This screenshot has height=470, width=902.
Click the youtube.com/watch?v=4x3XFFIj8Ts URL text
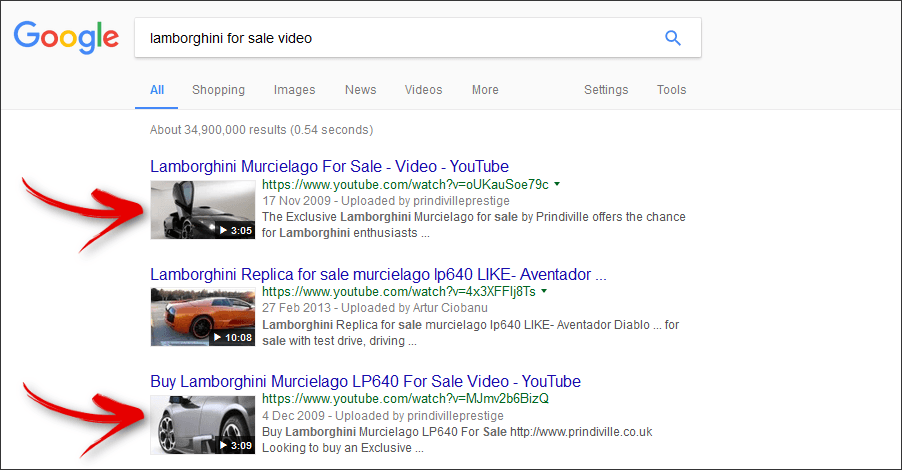(399, 292)
